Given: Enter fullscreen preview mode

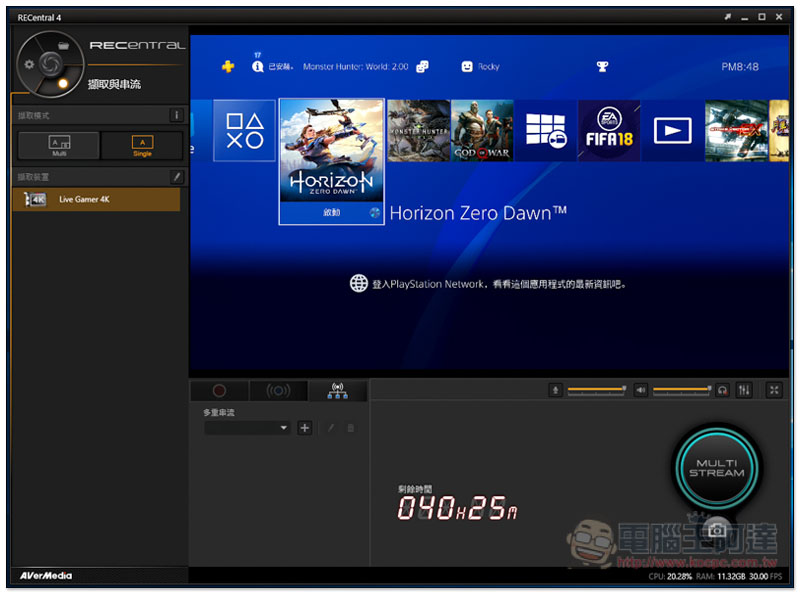Looking at the screenshot, I should pos(774,390).
